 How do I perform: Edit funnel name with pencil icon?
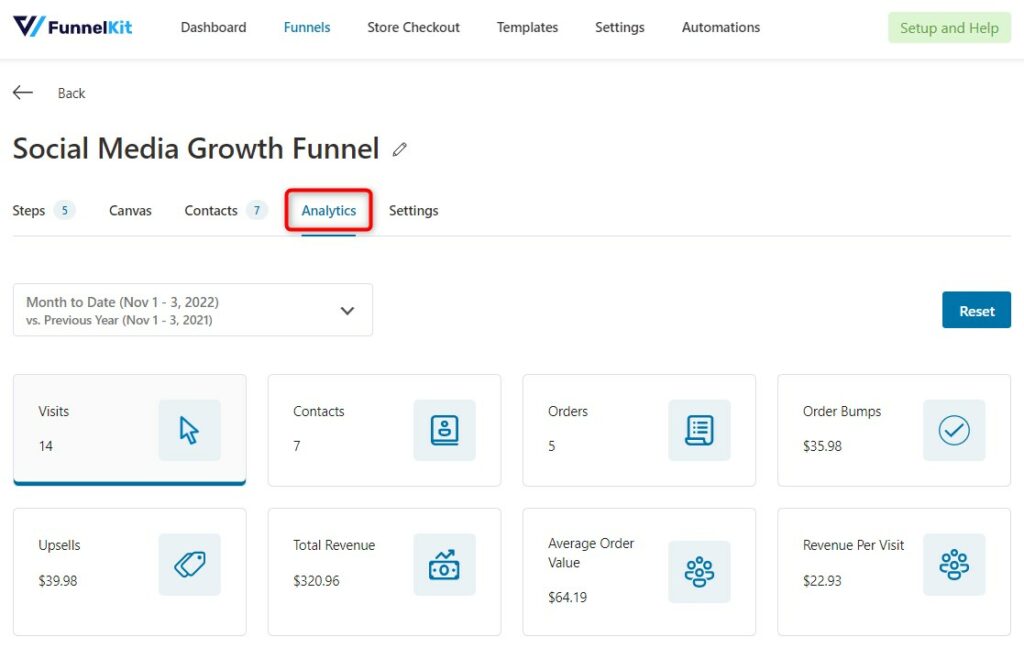point(399,150)
